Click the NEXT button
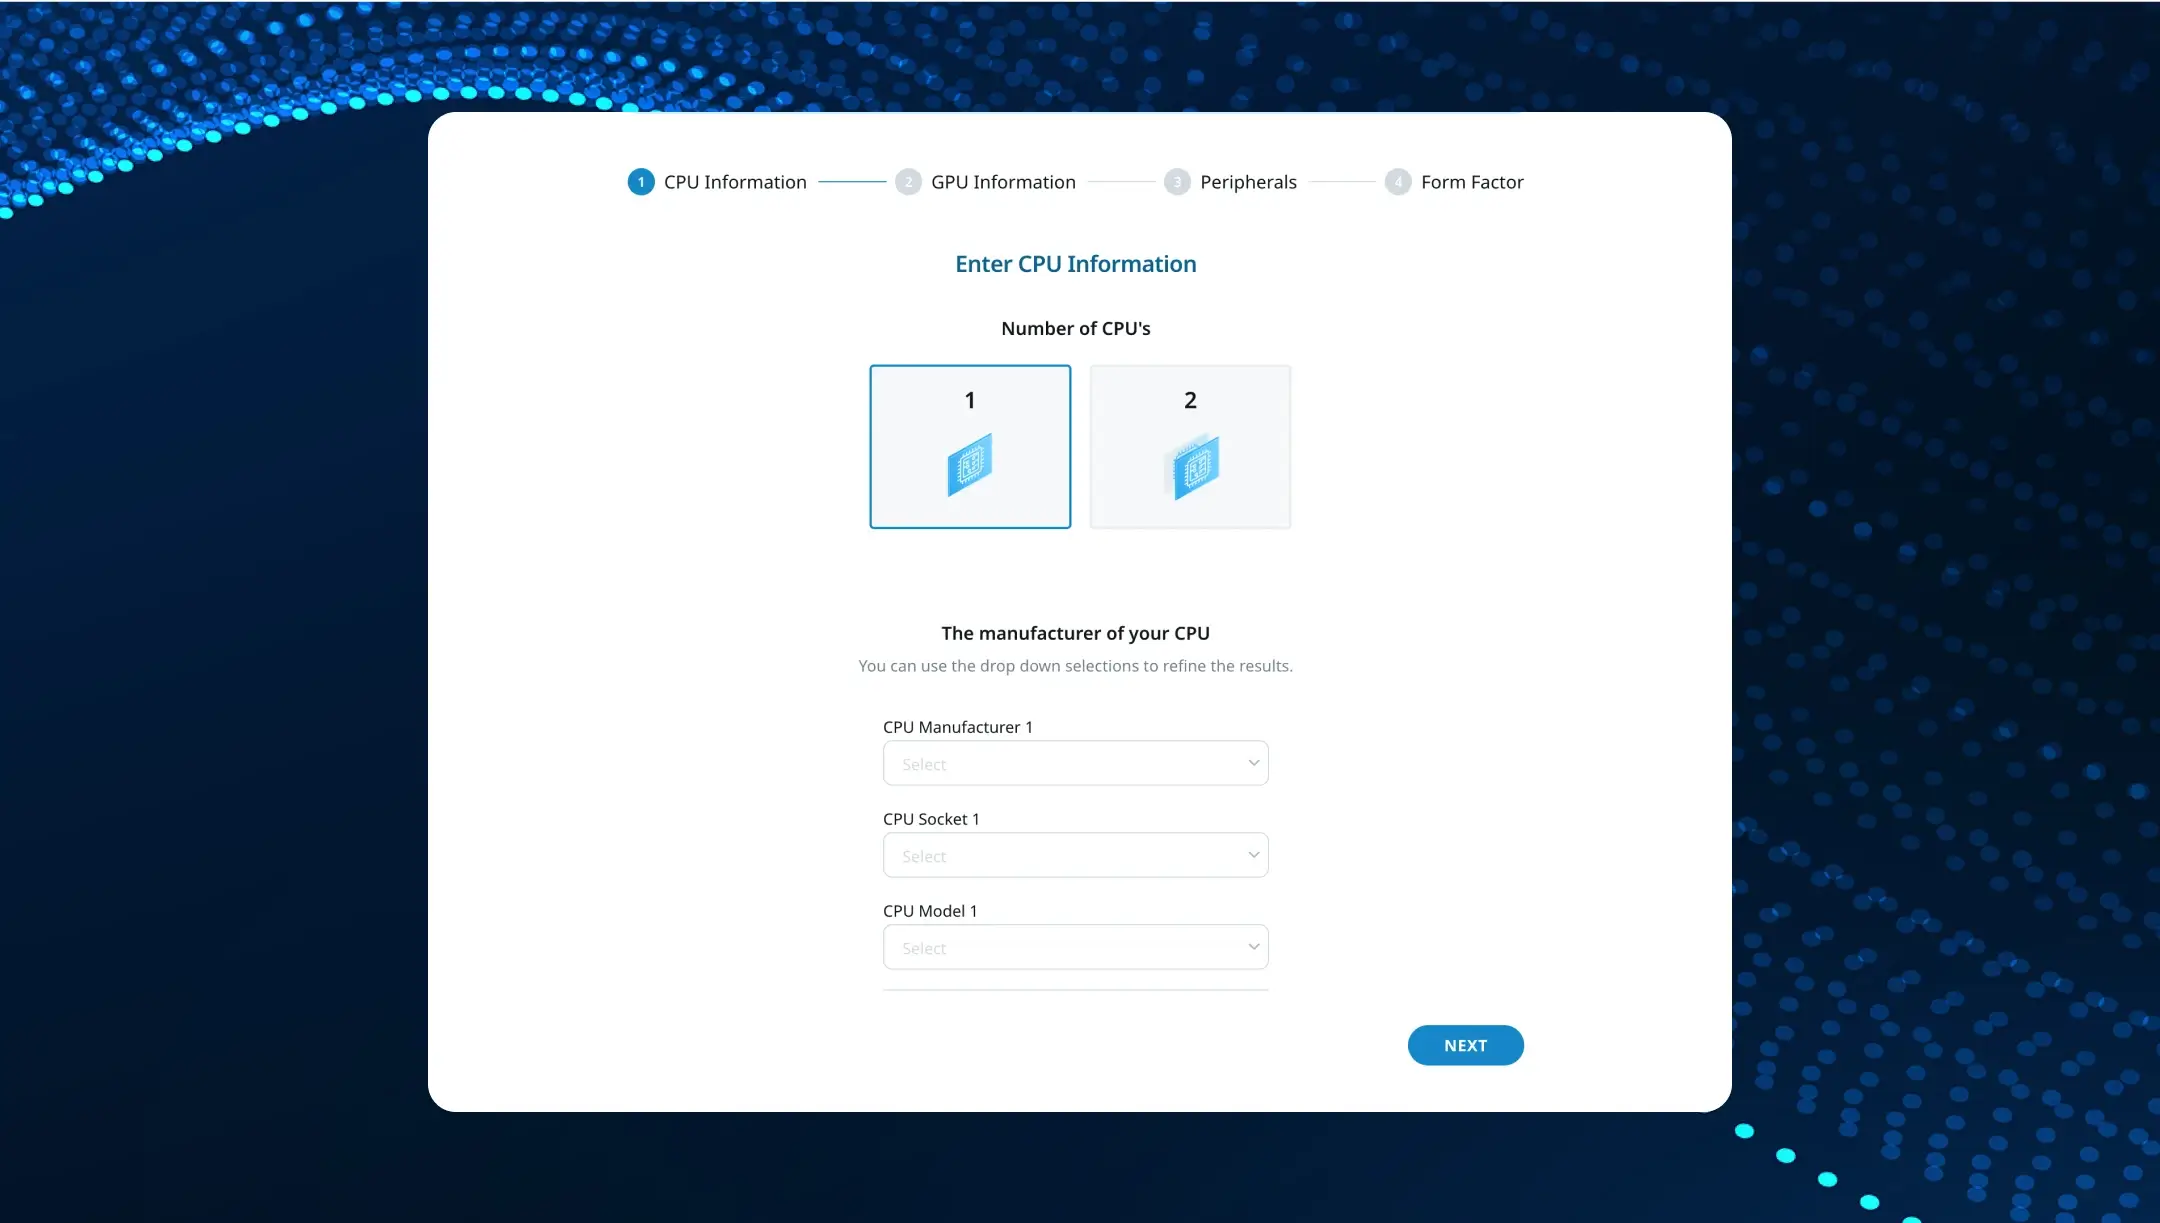 point(1466,1045)
